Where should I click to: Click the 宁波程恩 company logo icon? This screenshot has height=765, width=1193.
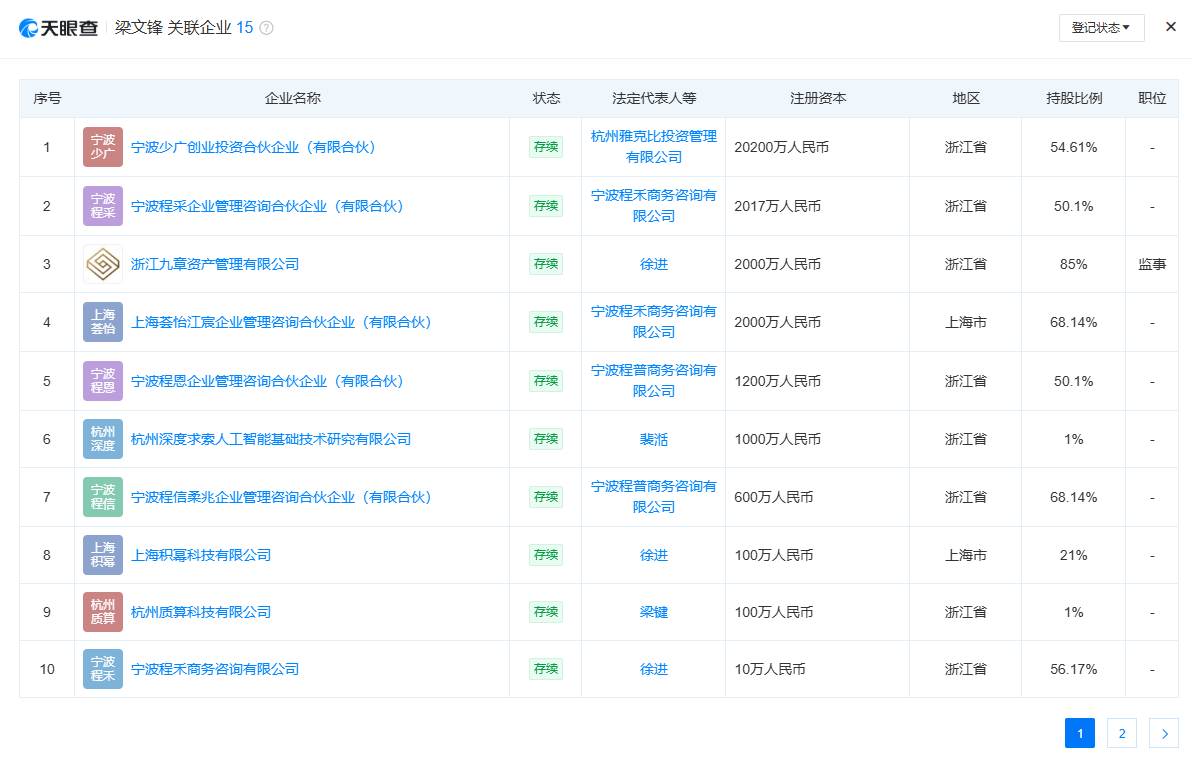pyautogui.click(x=103, y=381)
